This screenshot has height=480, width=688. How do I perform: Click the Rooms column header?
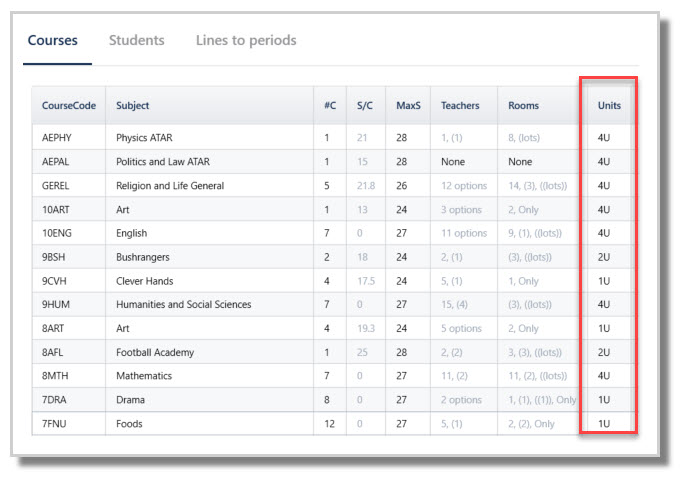523,106
